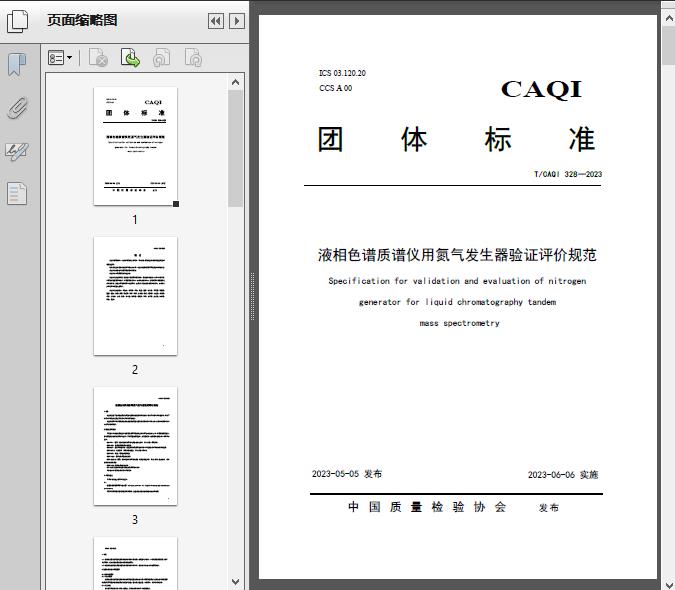Select page 1 thumbnail
675x590 pixels.
135,146
